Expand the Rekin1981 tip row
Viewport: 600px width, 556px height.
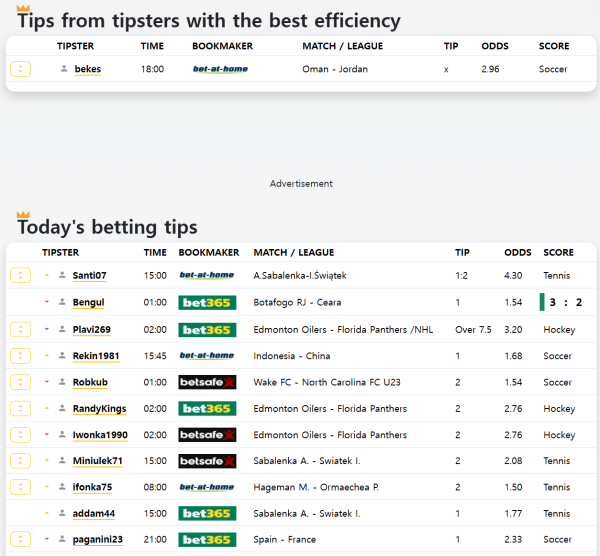[x=20, y=355]
